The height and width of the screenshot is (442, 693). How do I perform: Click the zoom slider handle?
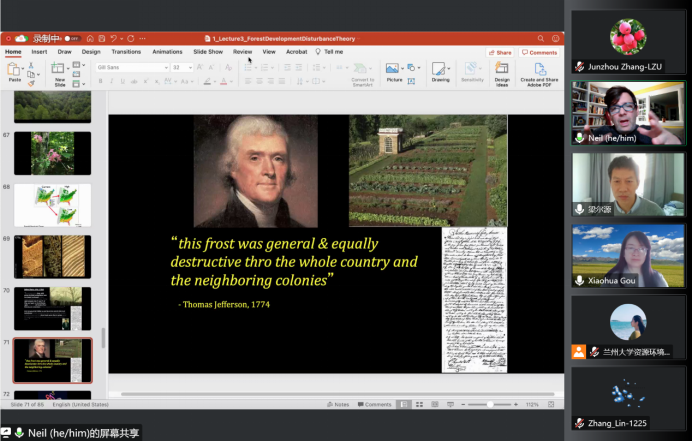490,404
